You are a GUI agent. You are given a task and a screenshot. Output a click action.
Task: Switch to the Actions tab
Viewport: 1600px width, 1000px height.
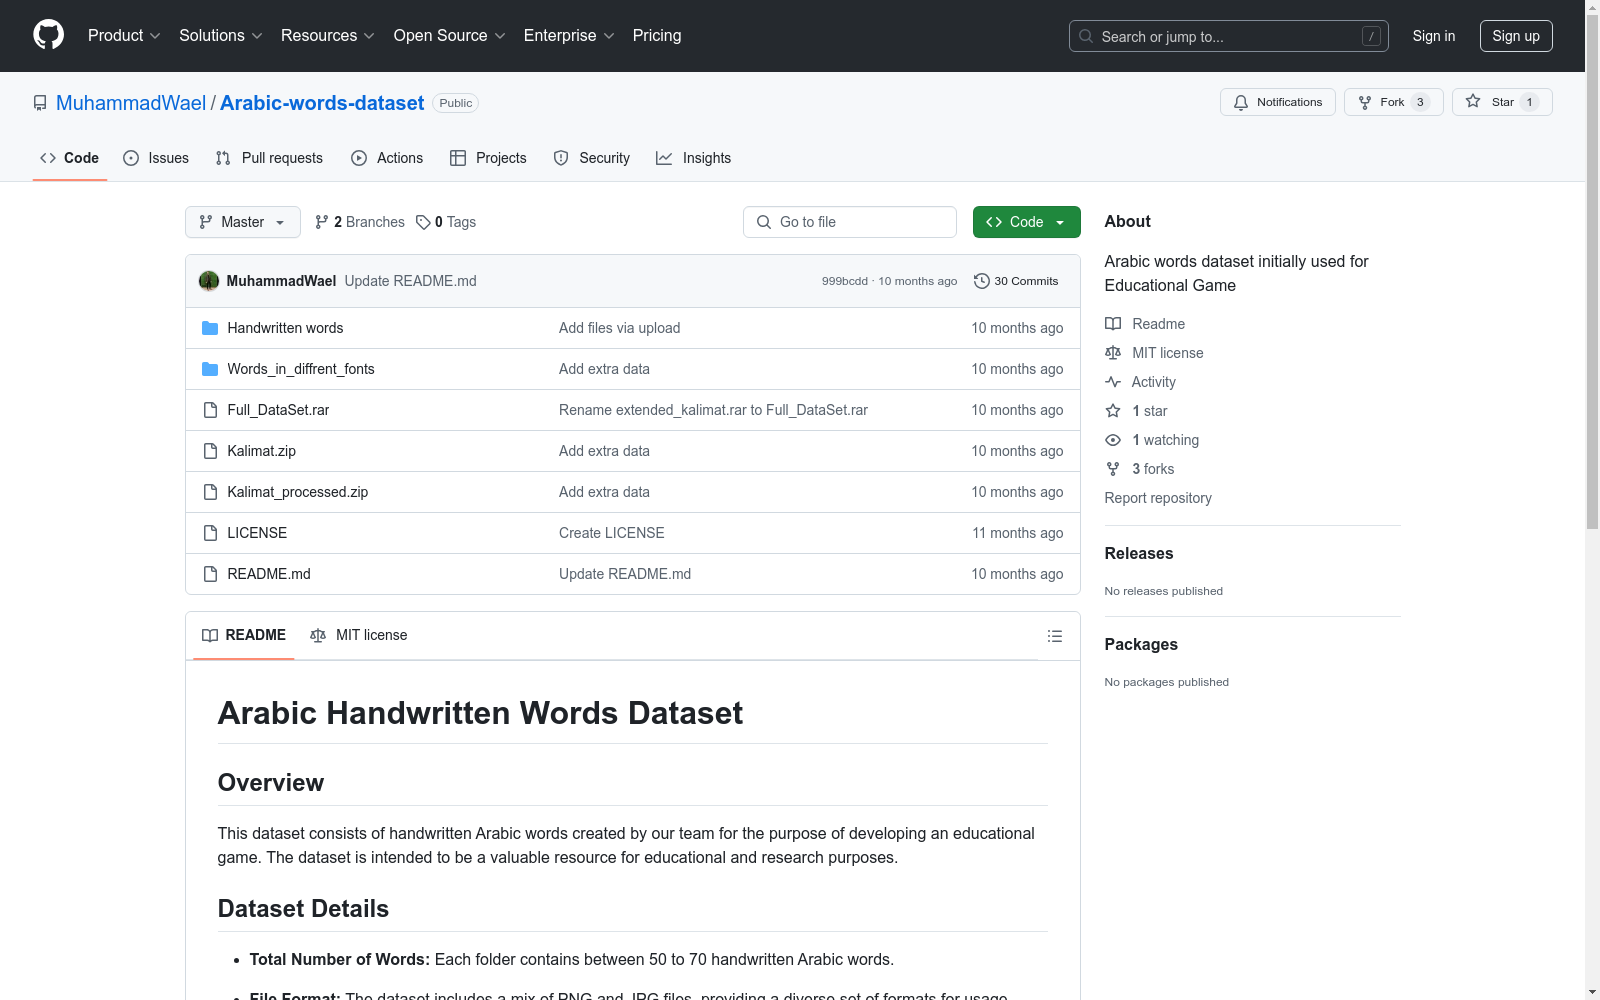pyautogui.click(x=387, y=158)
